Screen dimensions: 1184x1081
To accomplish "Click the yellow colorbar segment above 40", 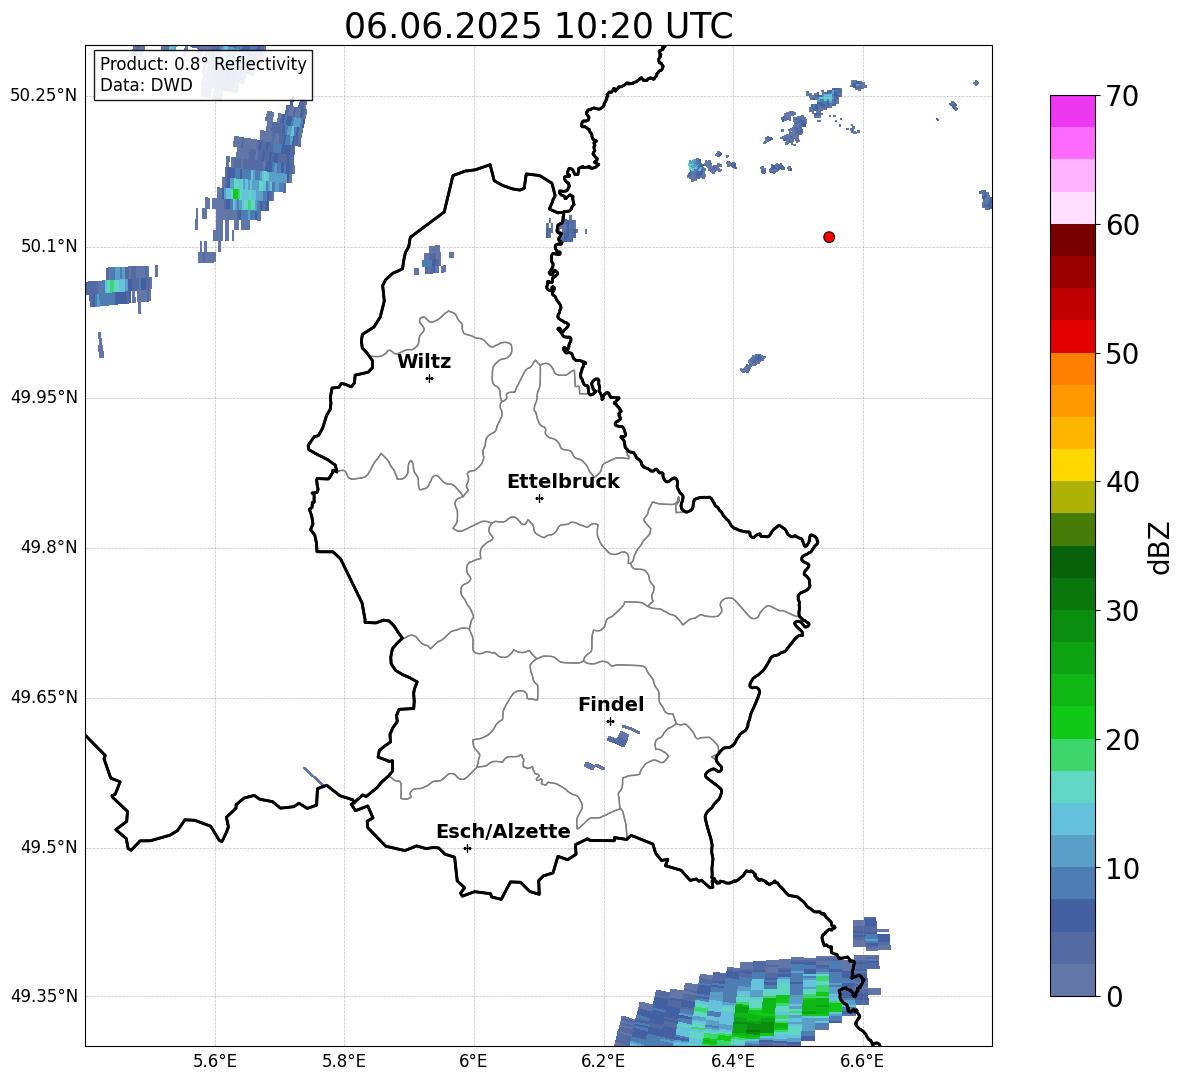I will [1073, 464].
